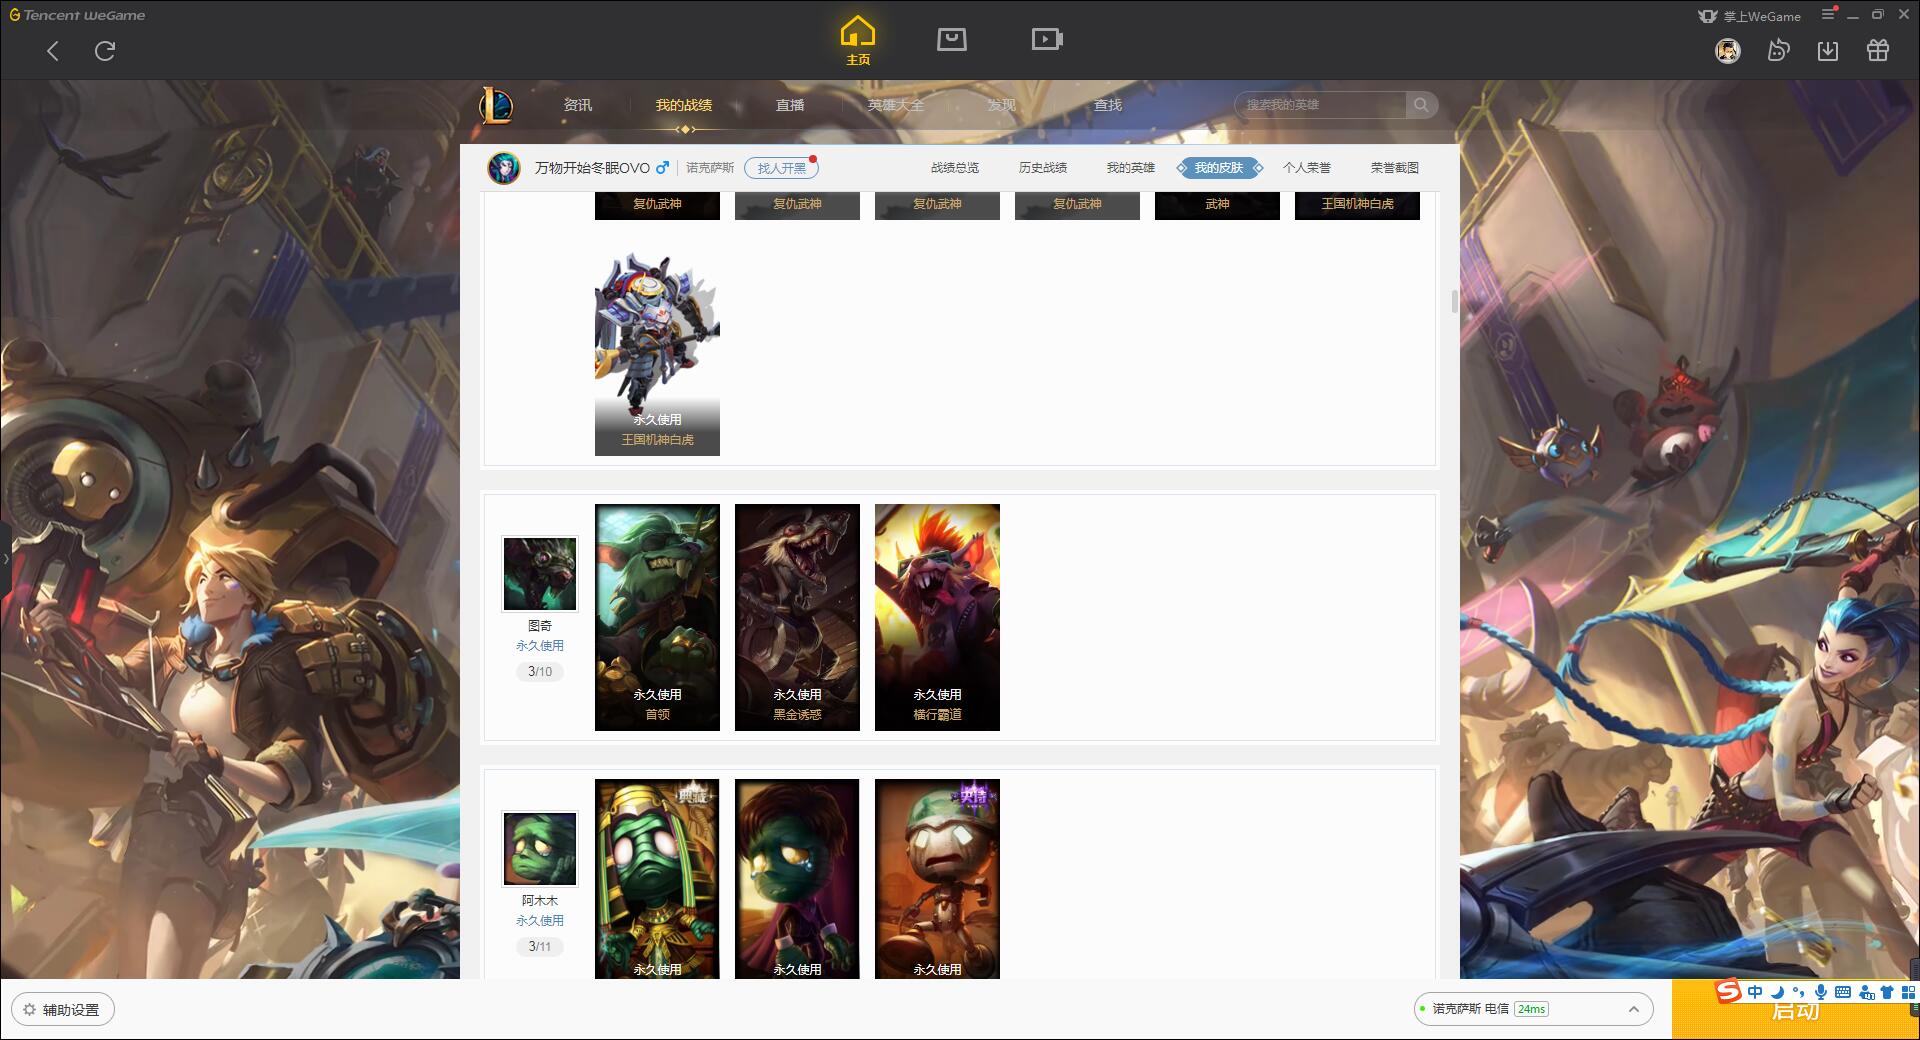Switch to the 资讯 tab
The image size is (1920, 1040).
pos(578,105)
